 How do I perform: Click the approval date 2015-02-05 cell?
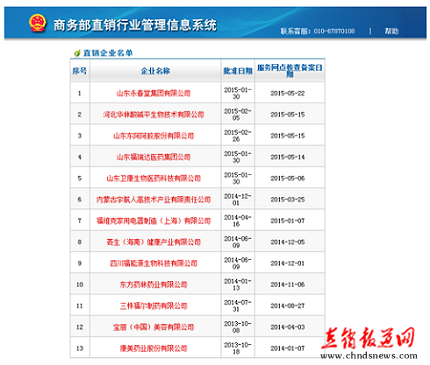237,114
